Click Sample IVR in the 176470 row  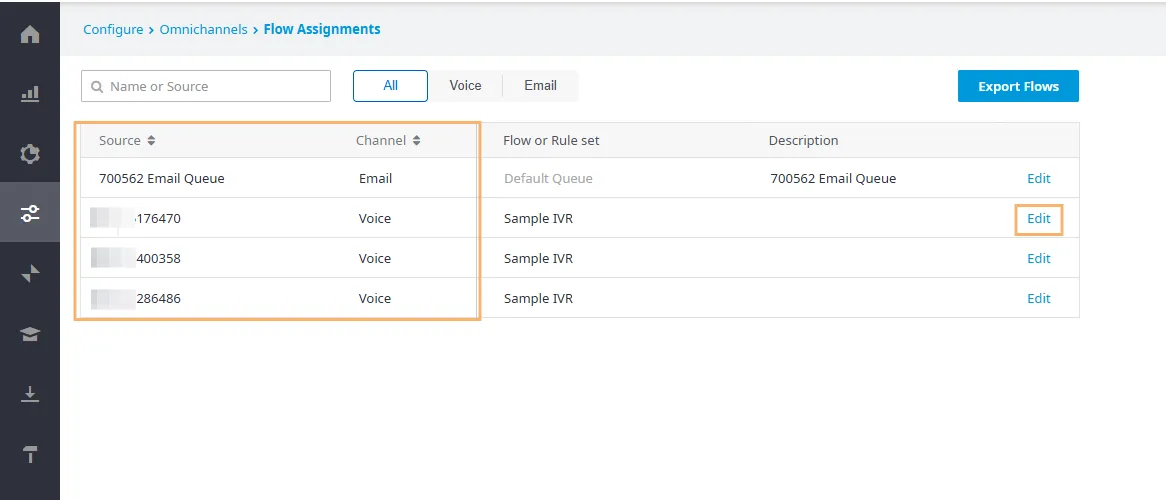(538, 219)
